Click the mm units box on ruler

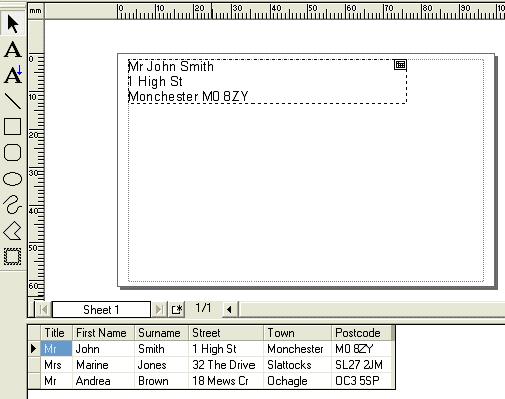point(36,11)
